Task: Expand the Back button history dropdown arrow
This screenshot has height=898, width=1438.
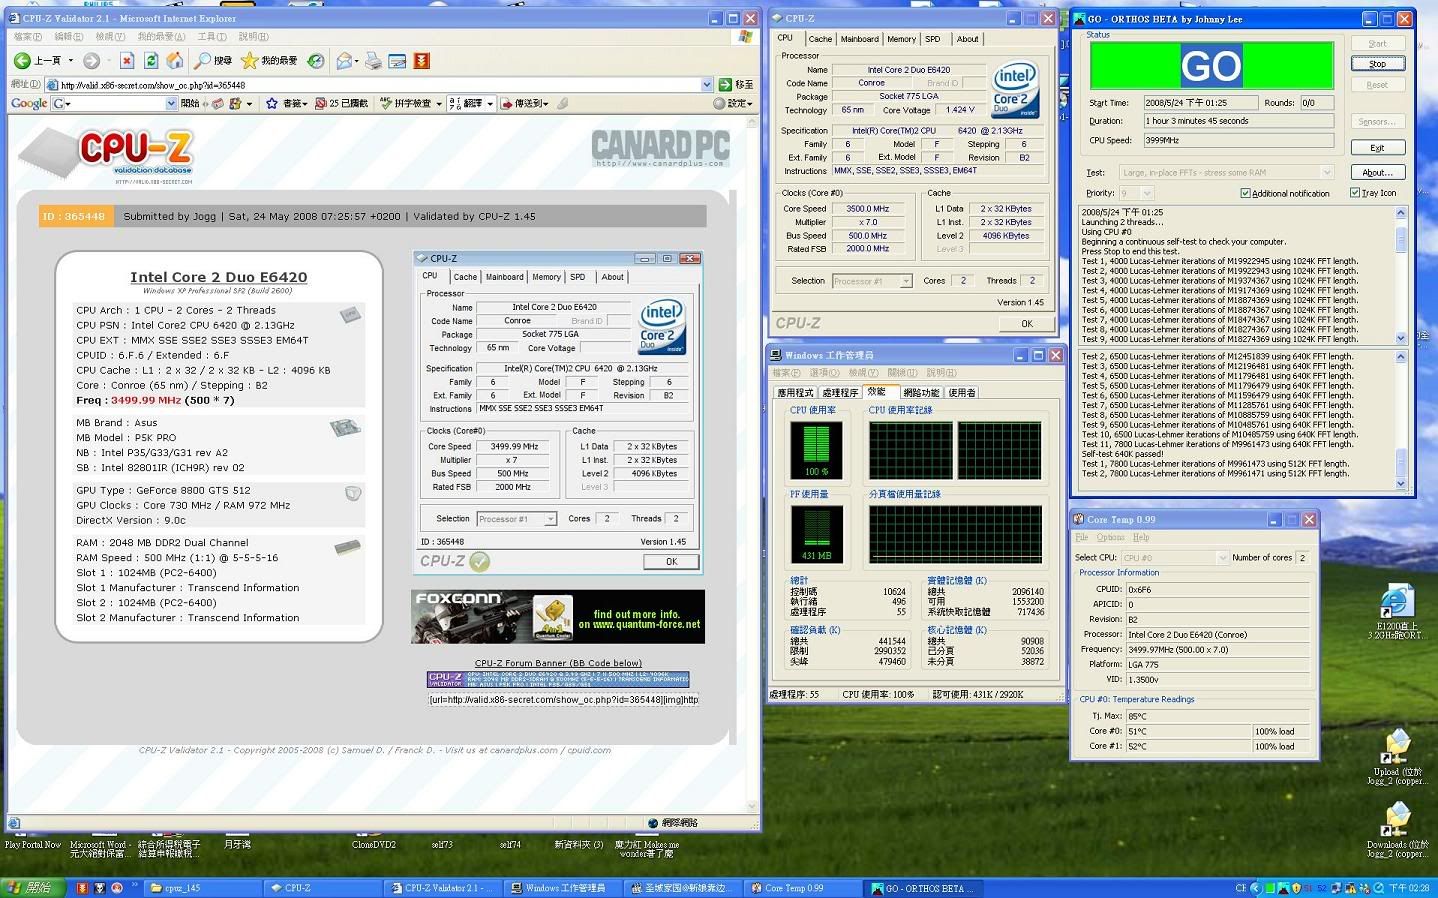Action: (71, 60)
